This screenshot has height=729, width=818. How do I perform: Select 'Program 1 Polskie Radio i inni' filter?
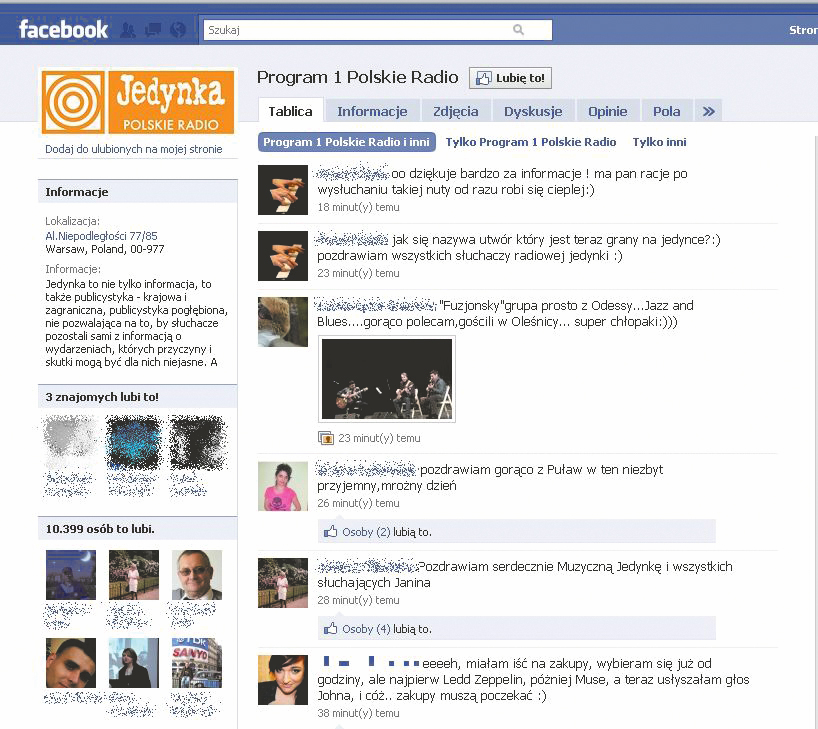(345, 142)
